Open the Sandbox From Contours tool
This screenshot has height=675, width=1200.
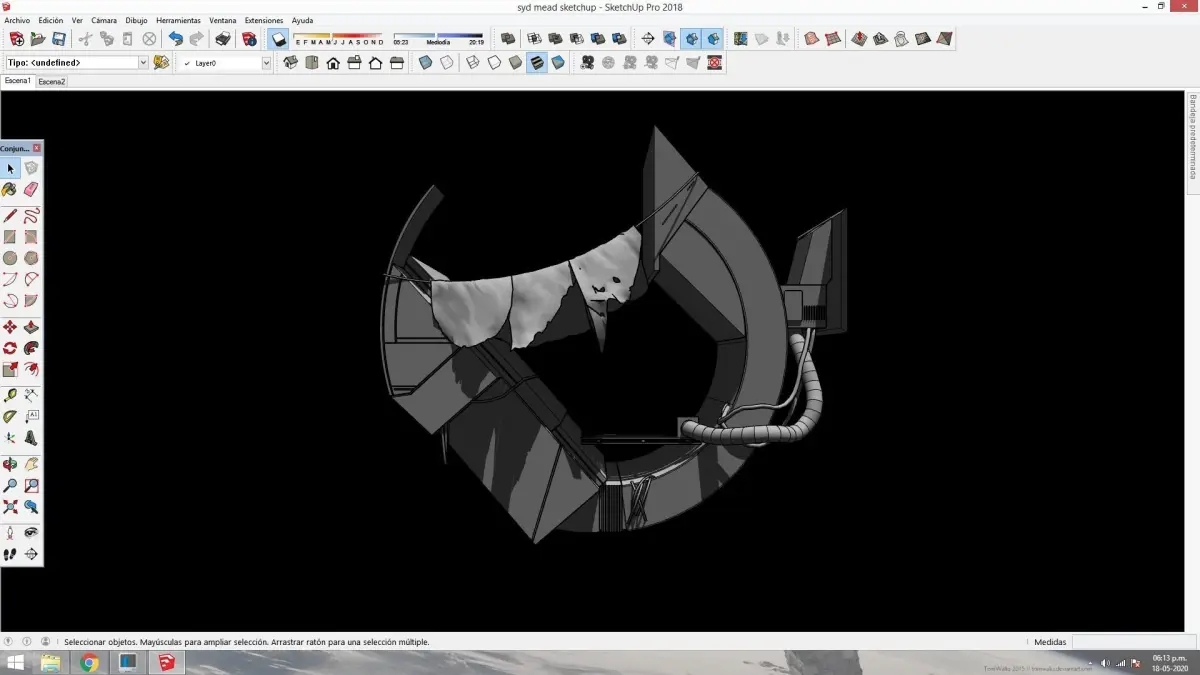point(811,39)
